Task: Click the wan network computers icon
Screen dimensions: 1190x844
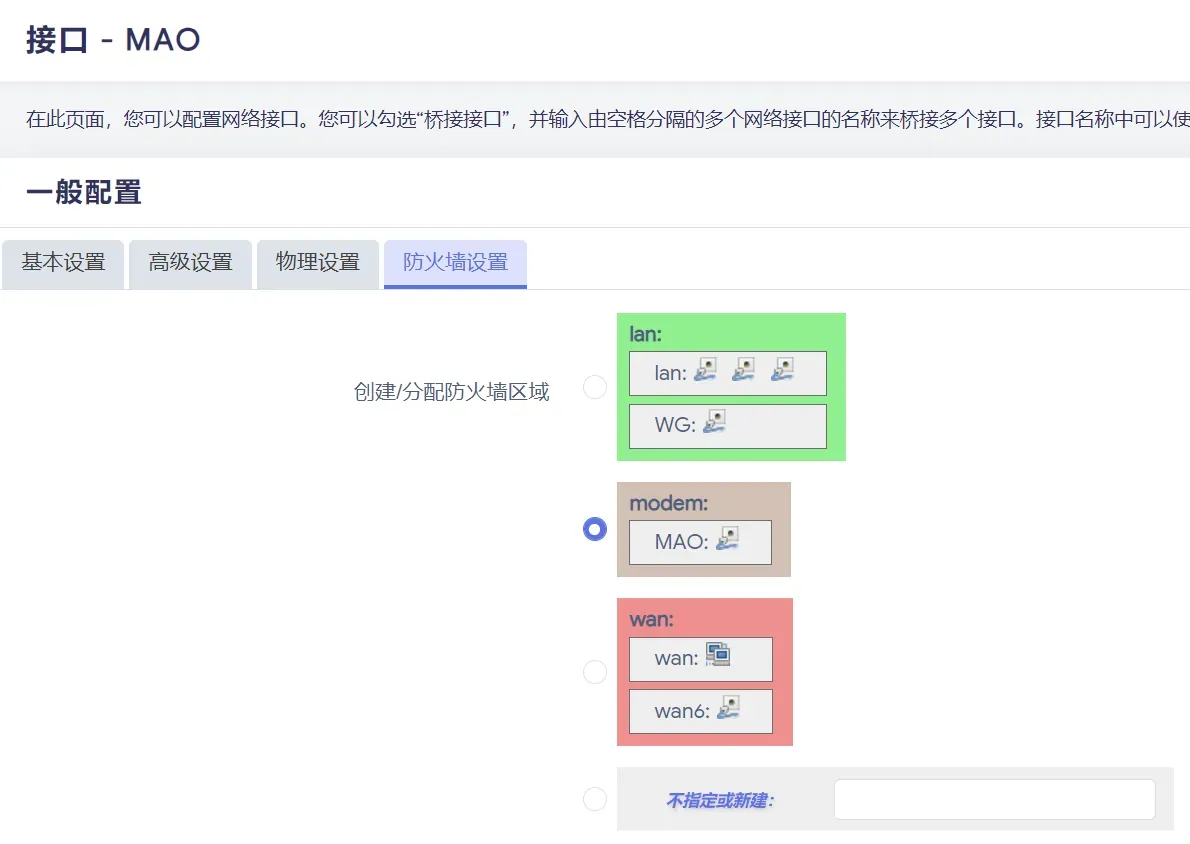Action: (x=718, y=654)
